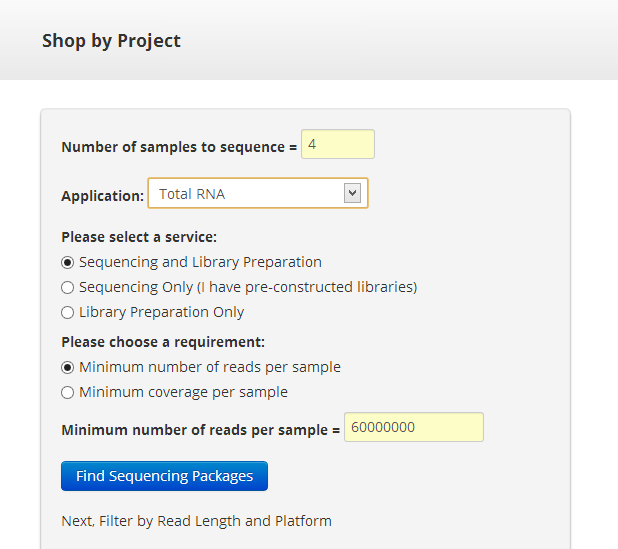This screenshot has width=618, height=549.
Task: Pick Minimum number of reads radio button
Action: [x=68, y=367]
